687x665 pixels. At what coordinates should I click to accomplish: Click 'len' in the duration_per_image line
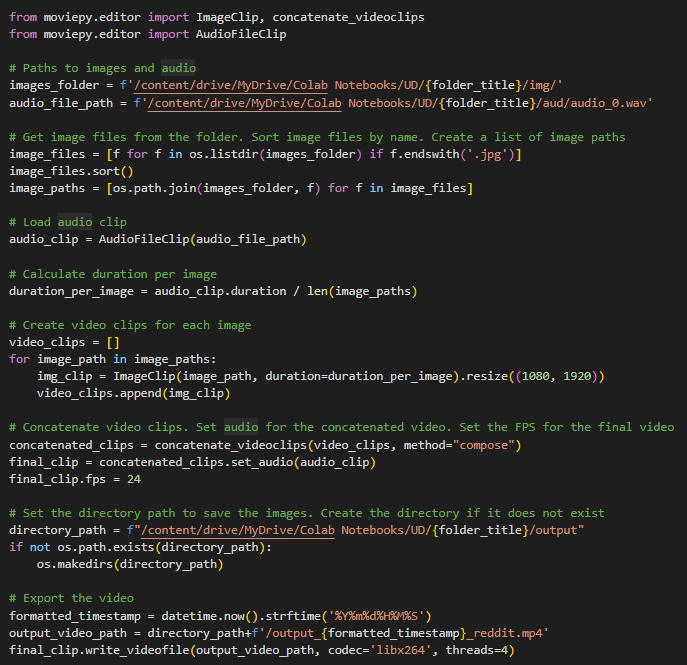[318, 291]
